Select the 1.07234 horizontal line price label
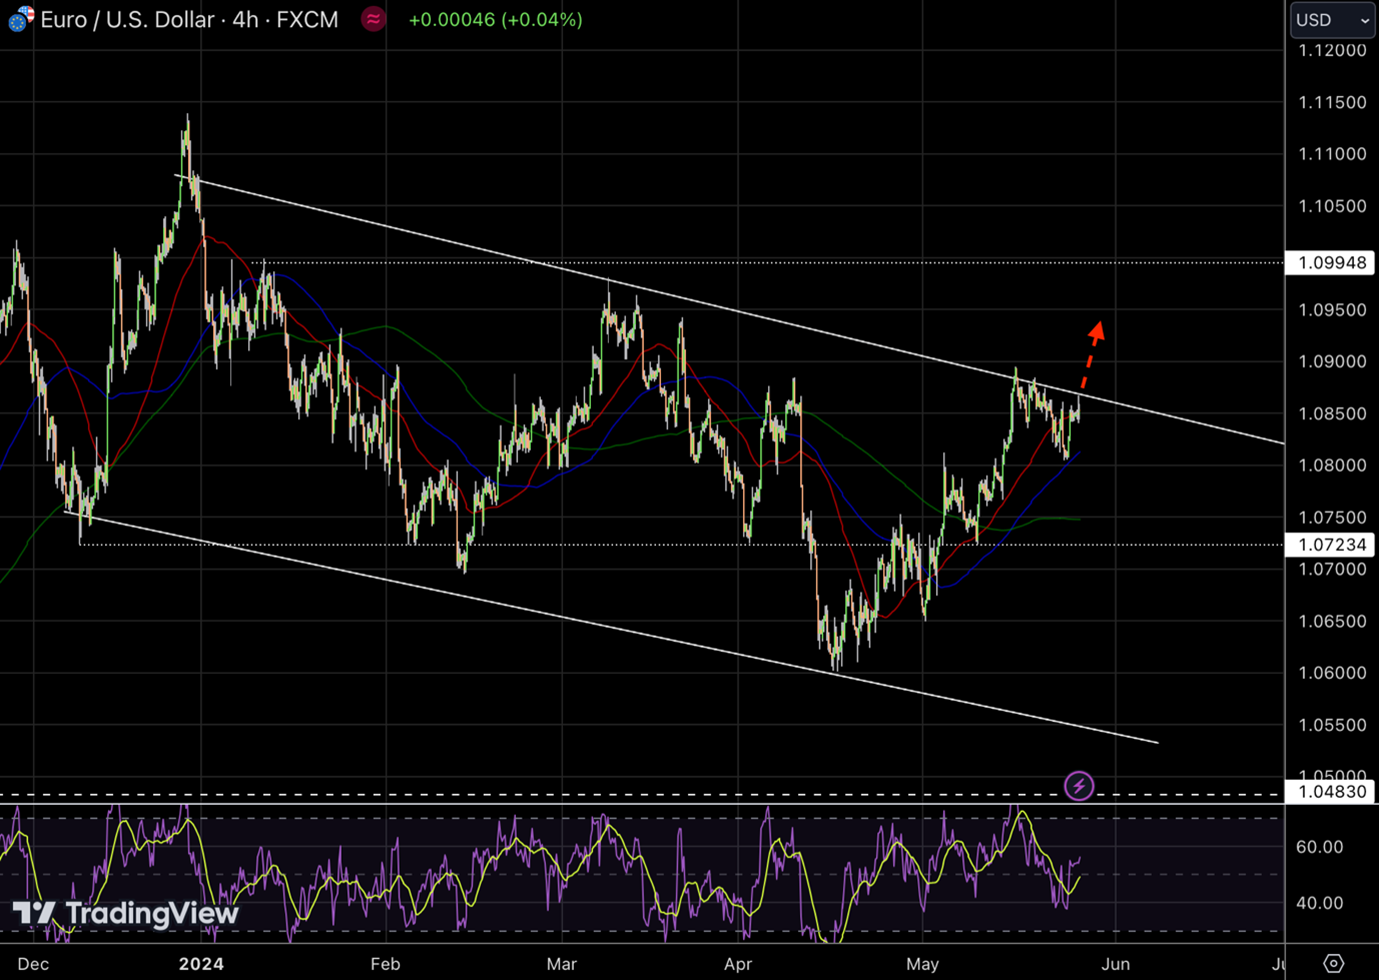The image size is (1379, 980). (1331, 545)
